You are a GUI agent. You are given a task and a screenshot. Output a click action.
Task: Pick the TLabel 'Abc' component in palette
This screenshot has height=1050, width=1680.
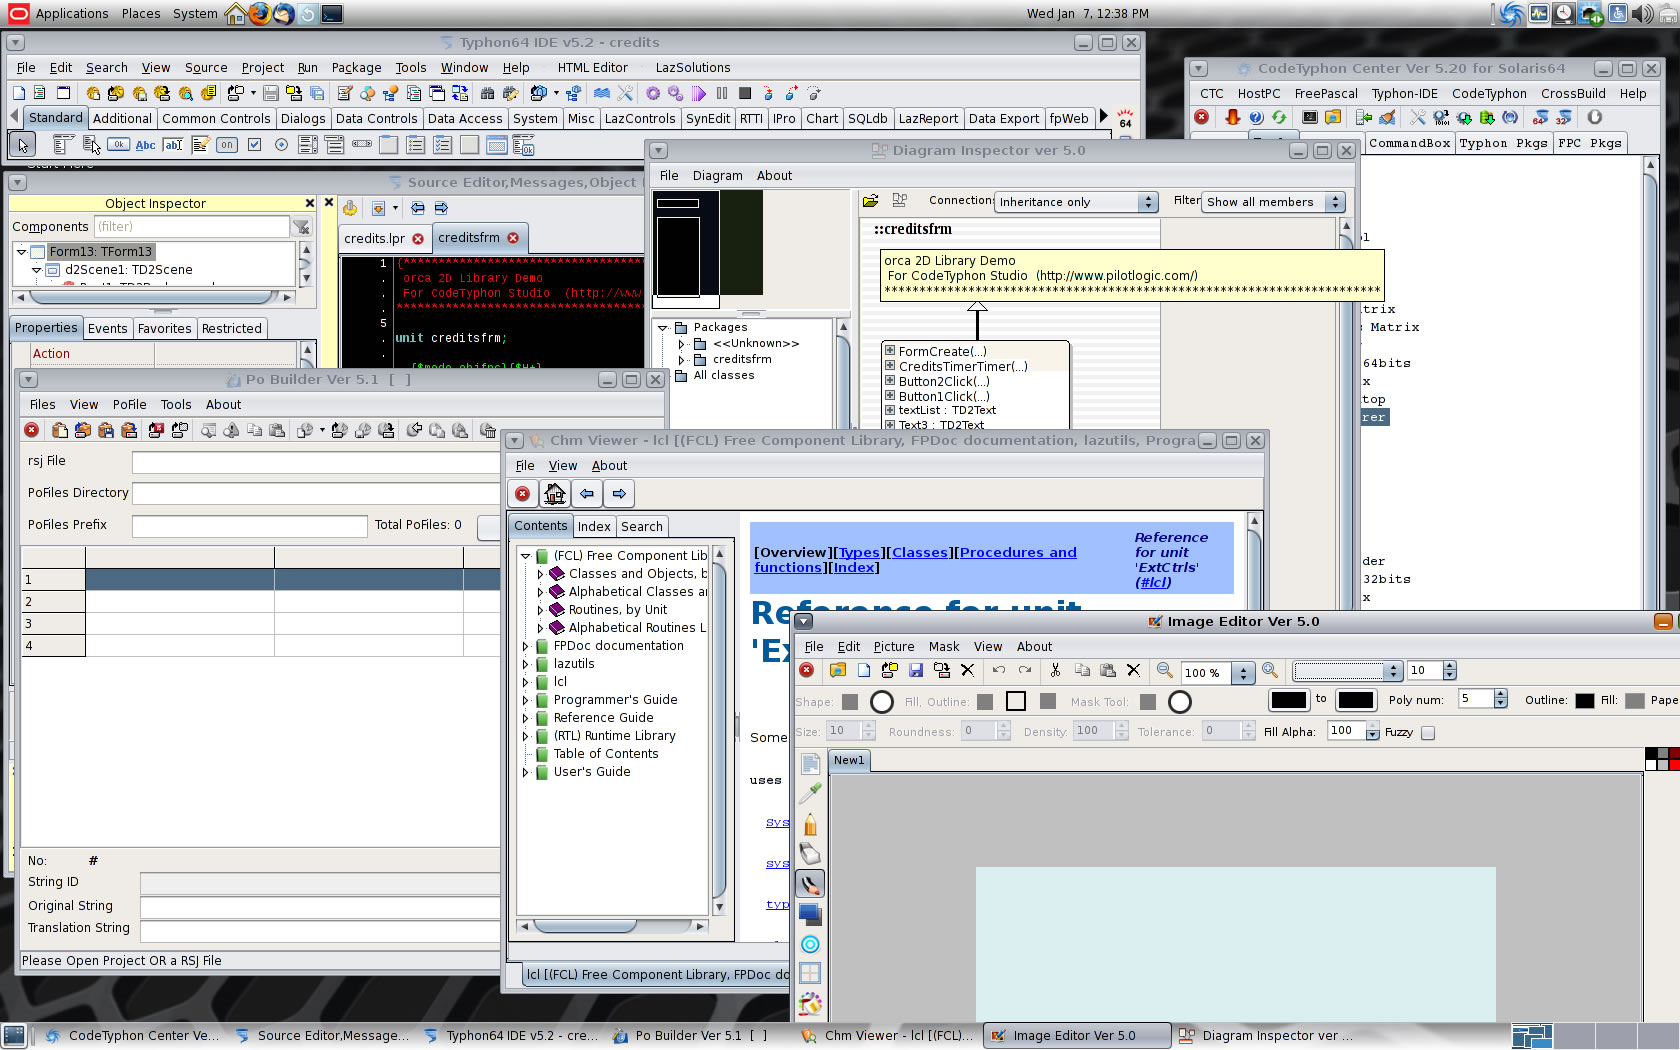[146, 145]
